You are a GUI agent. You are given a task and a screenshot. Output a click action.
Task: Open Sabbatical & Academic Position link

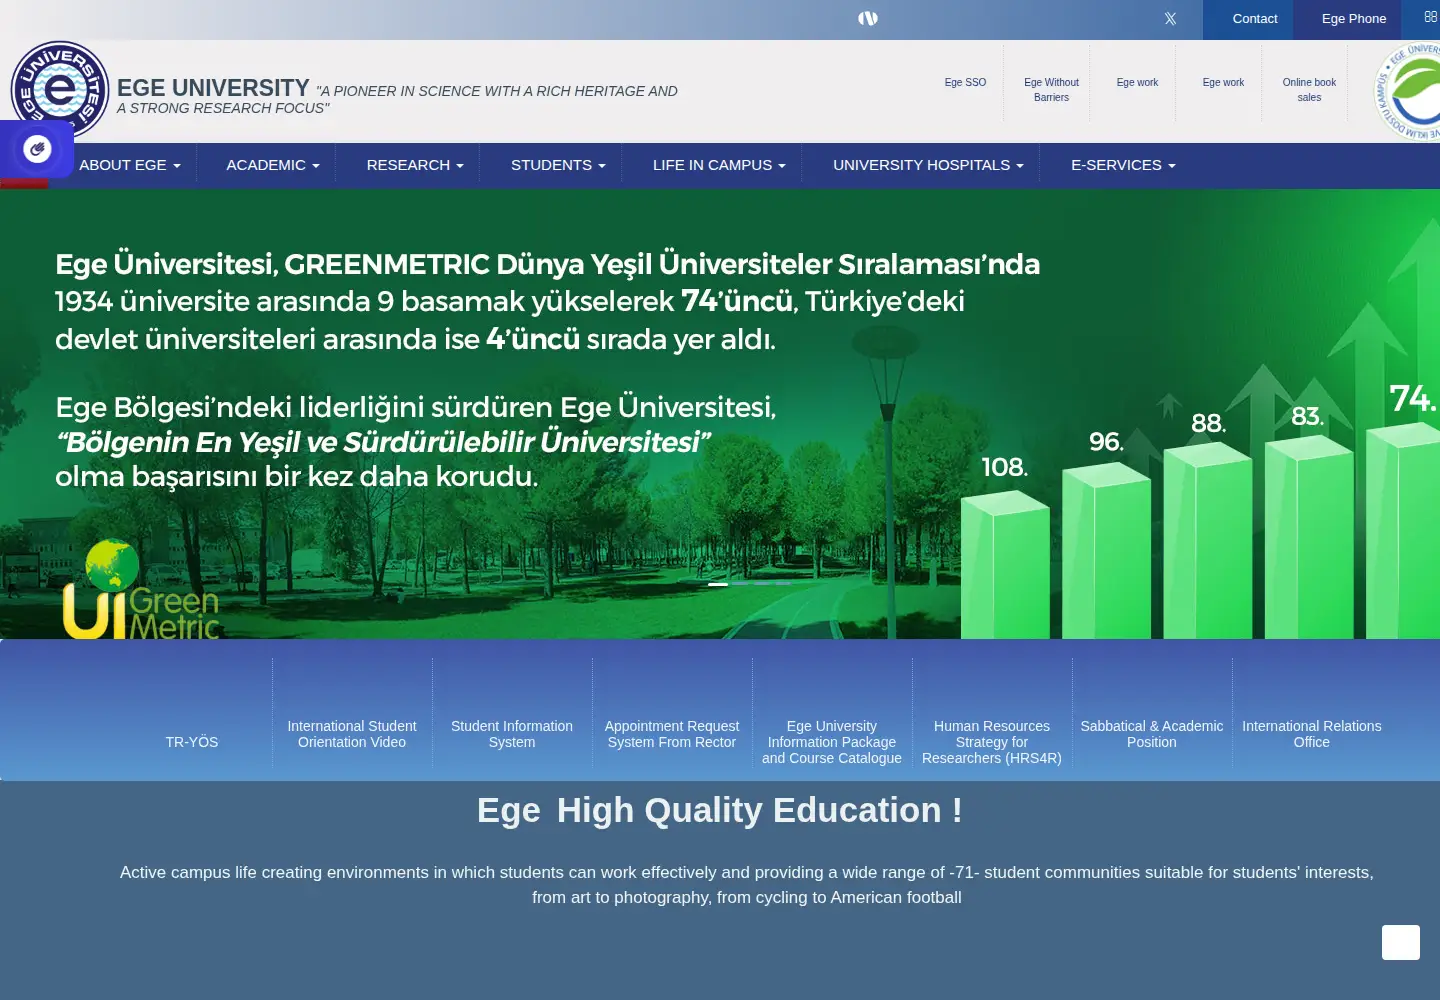coord(1152,734)
